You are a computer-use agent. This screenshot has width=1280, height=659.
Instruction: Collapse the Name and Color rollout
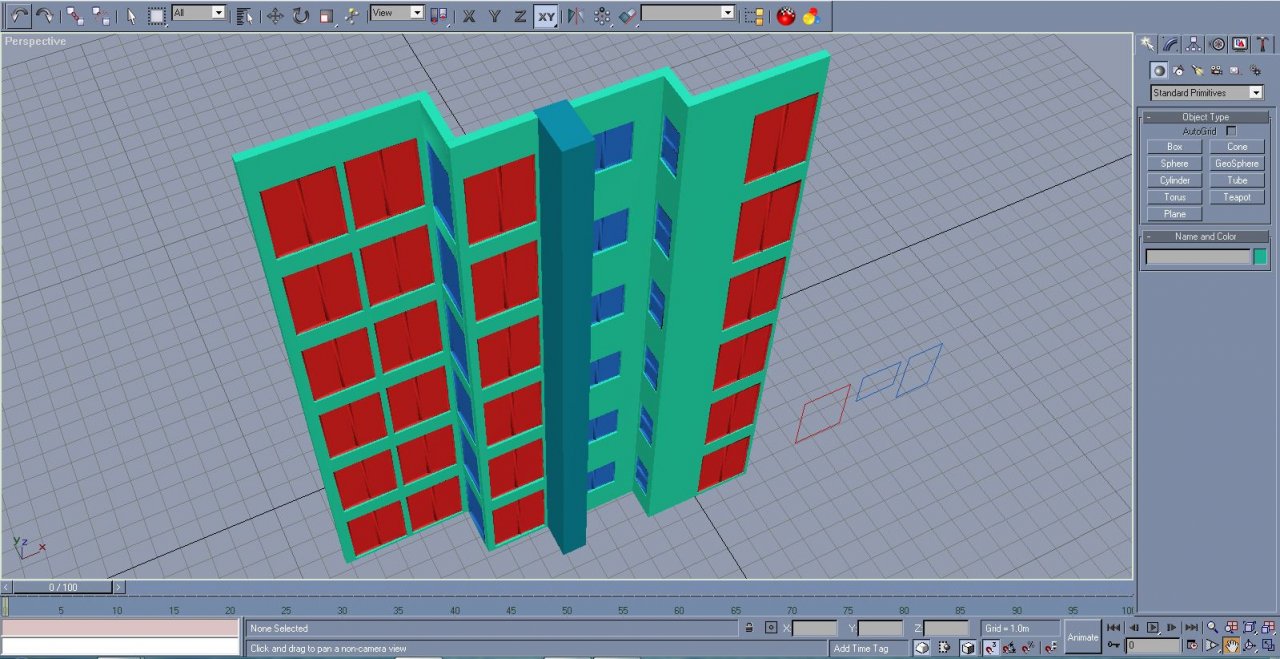1205,237
